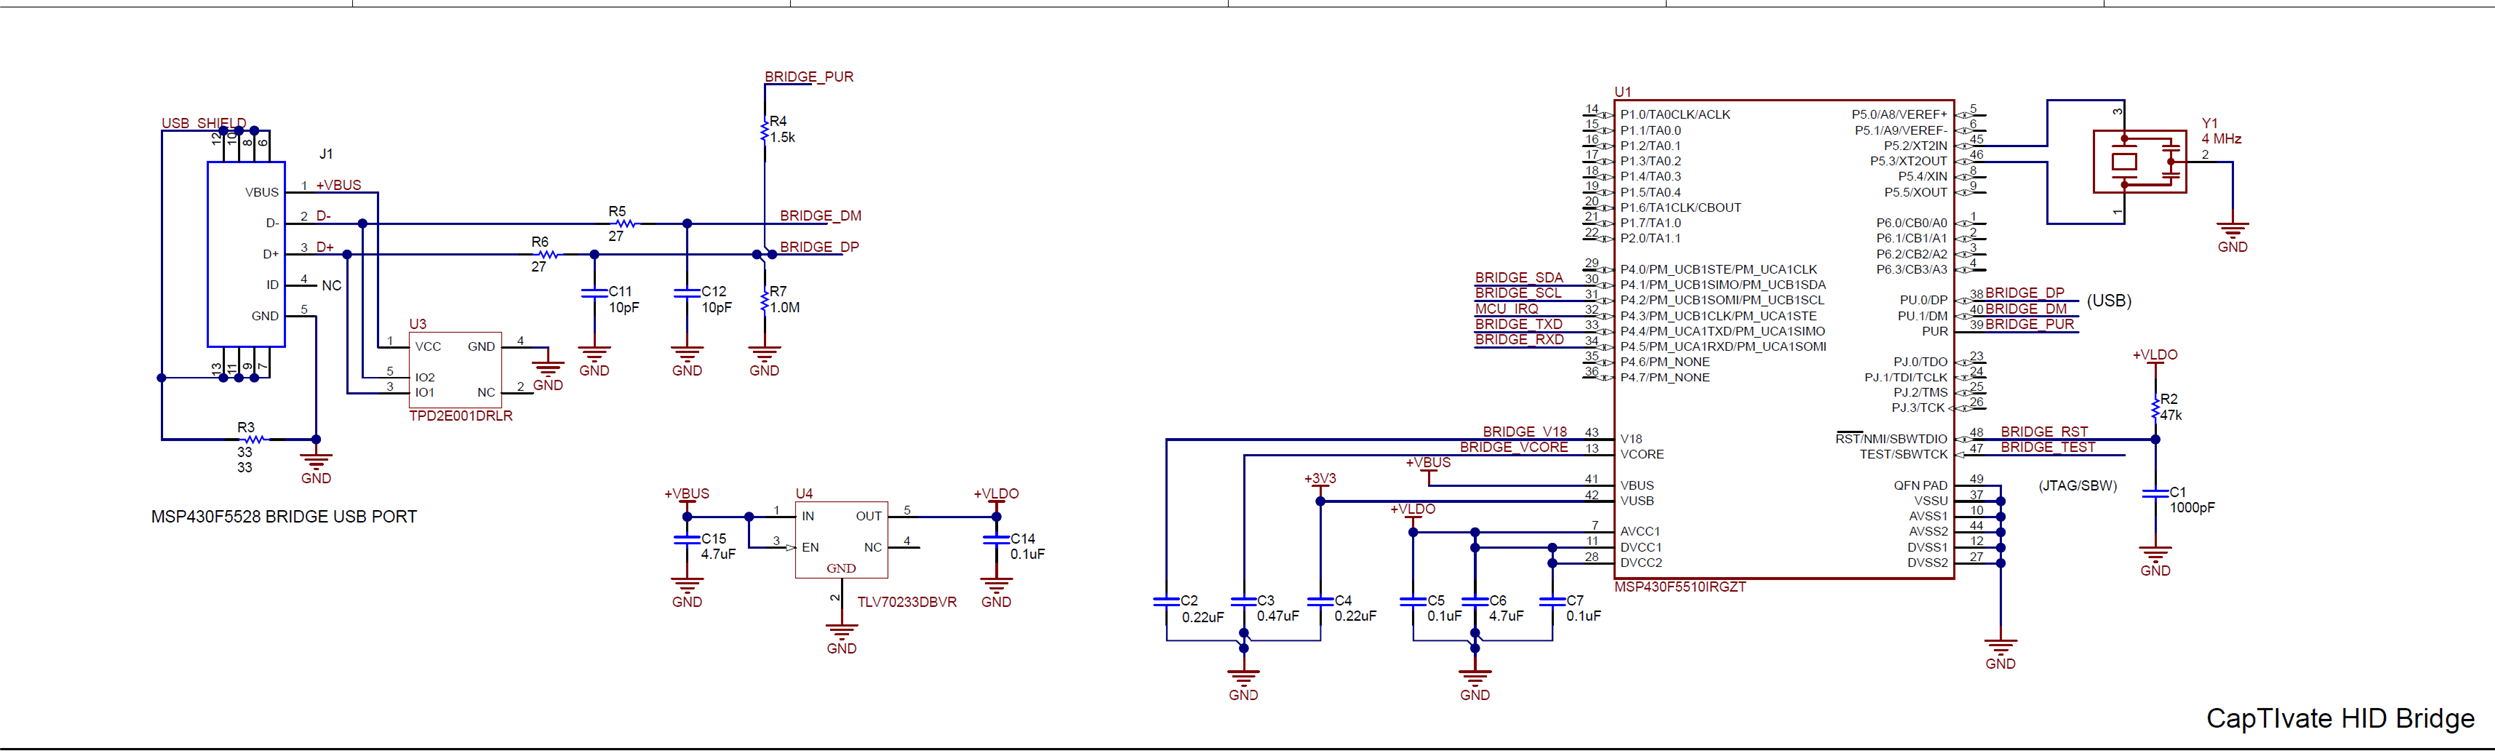Click capacitor C3 0.47uF symbol
This screenshot has height=753, width=2495.
(x=1243, y=602)
